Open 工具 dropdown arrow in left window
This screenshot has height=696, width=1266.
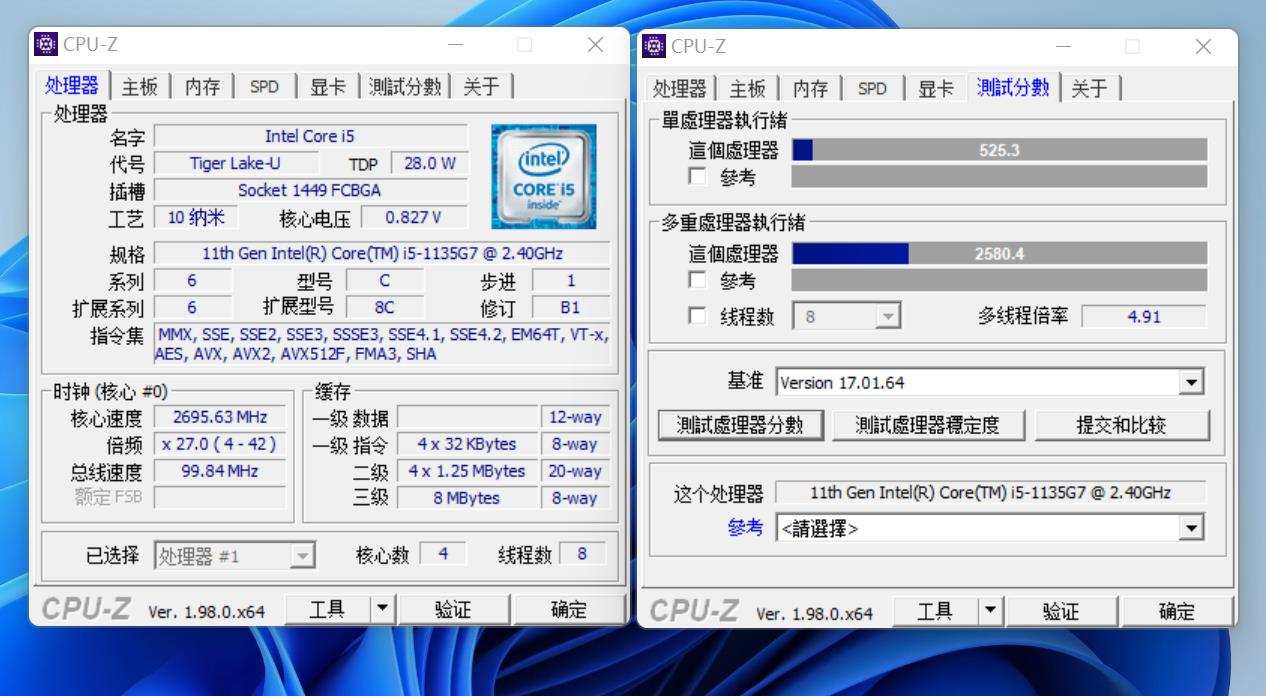click(382, 609)
